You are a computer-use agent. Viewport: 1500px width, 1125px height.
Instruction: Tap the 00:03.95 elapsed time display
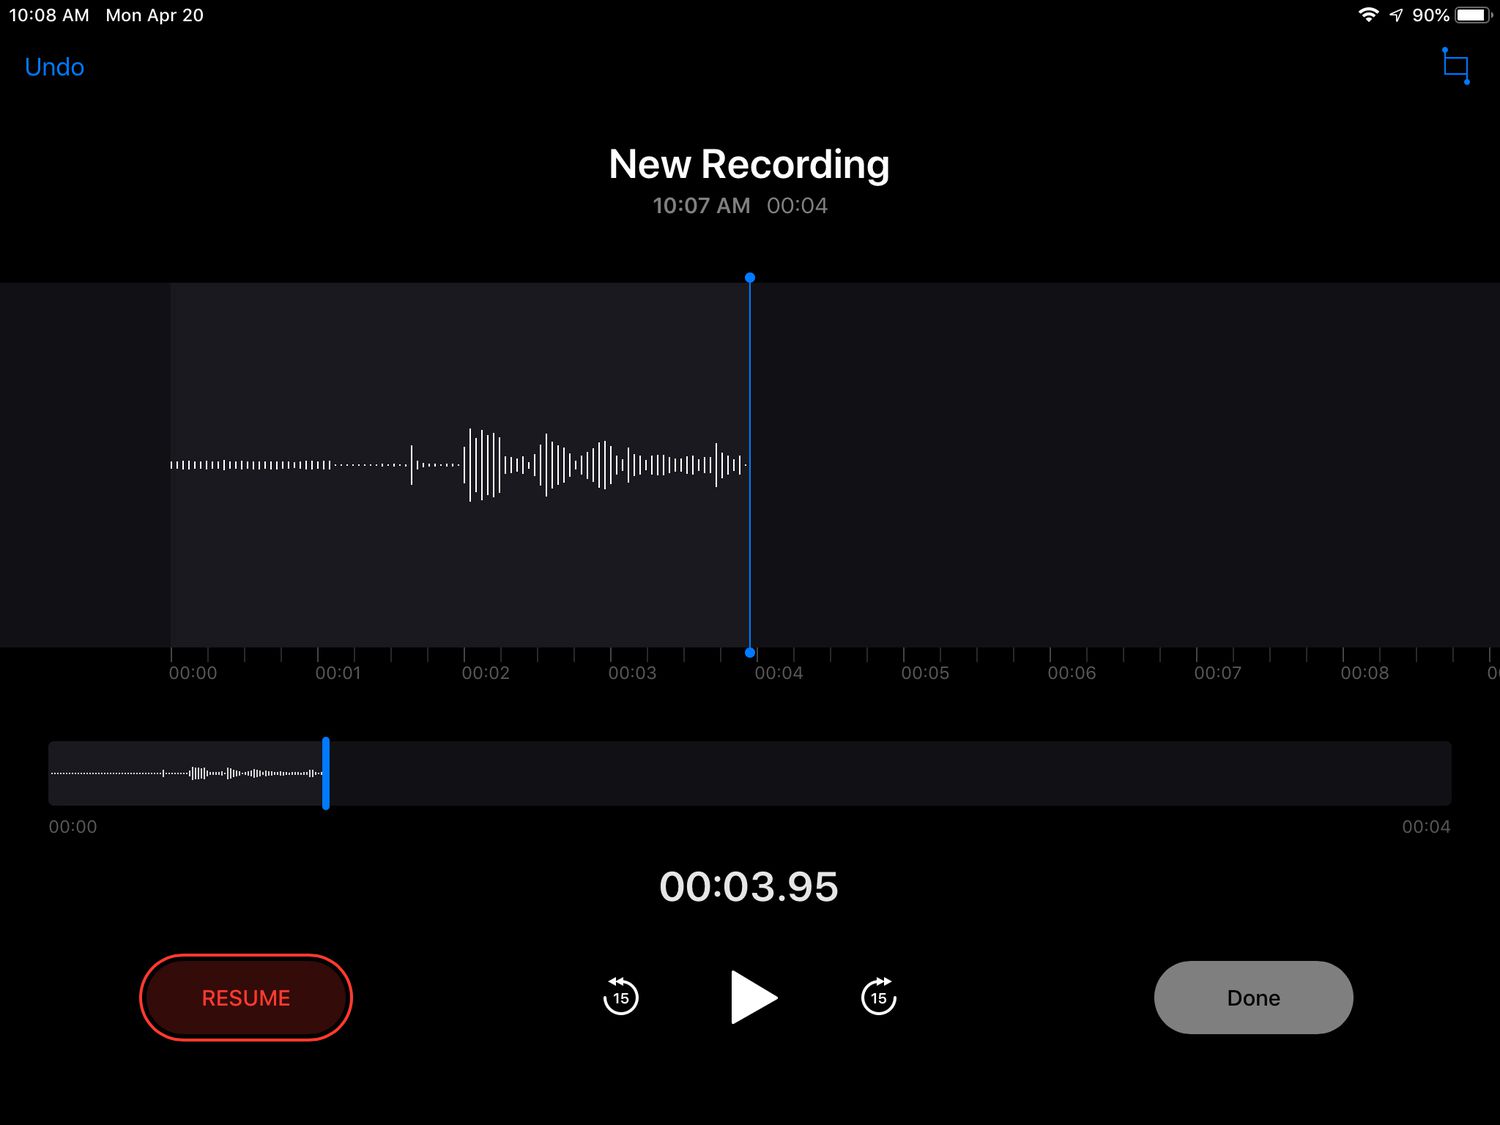point(749,887)
